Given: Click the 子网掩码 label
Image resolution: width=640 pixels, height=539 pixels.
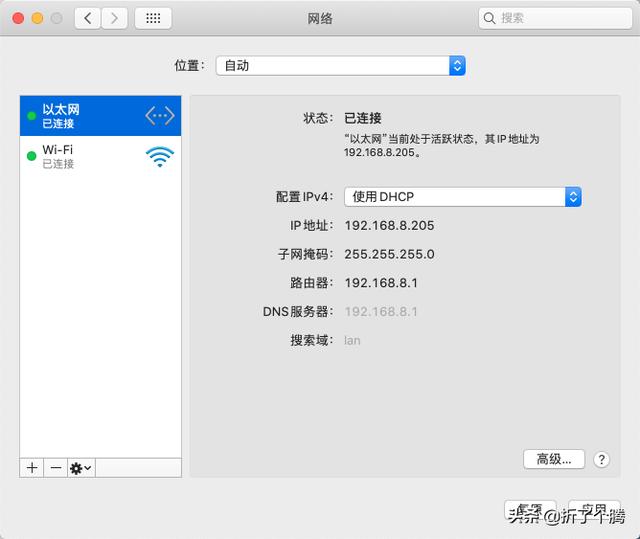Looking at the screenshot, I should tap(305, 254).
